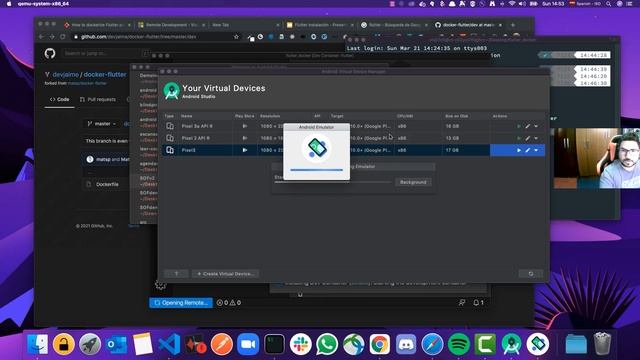The height and width of the screenshot is (360, 640).
Task: Open the Pull requests tab on GitHub
Action: click(98, 99)
